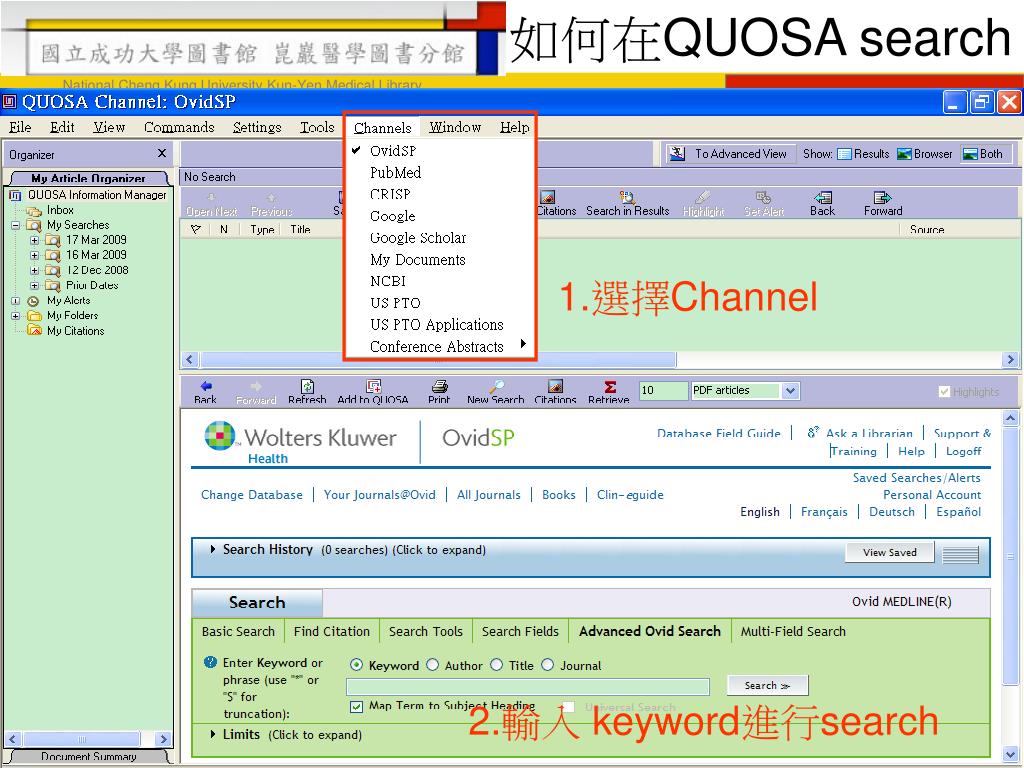Expand the Prior Dates folder
This screenshot has width=1024, height=768.
(35, 285)
